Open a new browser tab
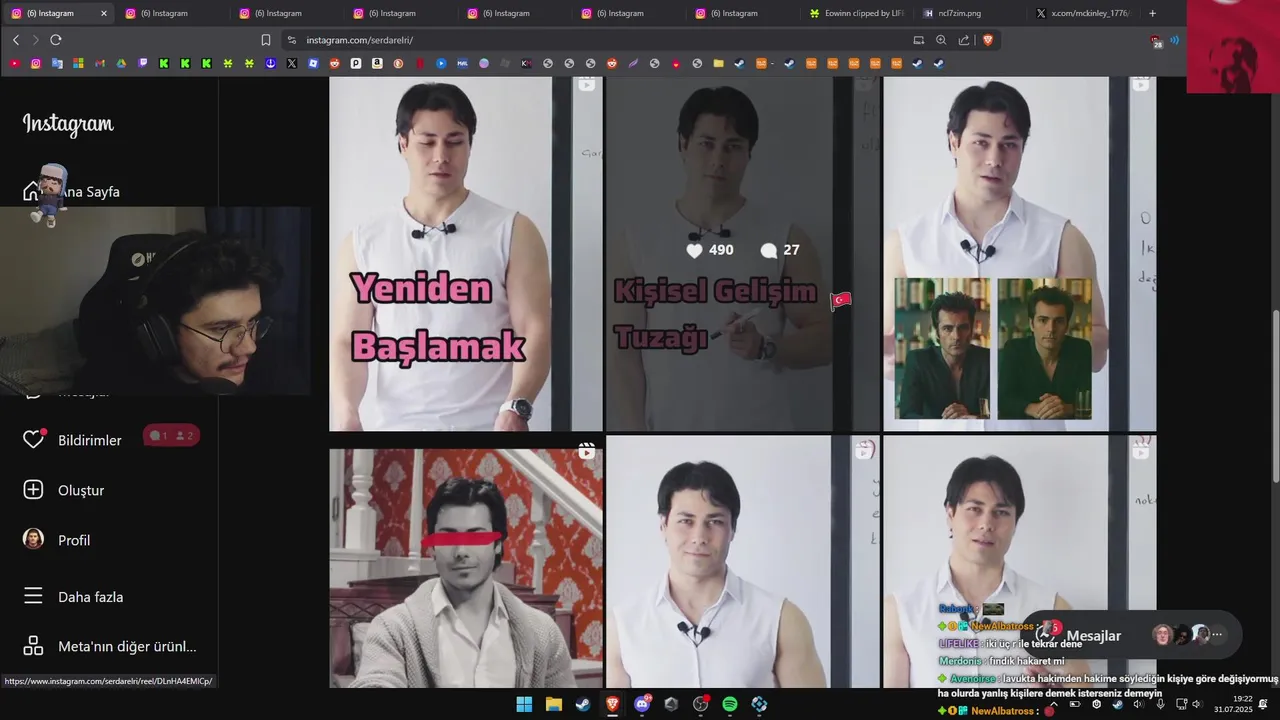Image resolution: width=1280 pixels, height=720 pixels. (x=1153, y=13)
